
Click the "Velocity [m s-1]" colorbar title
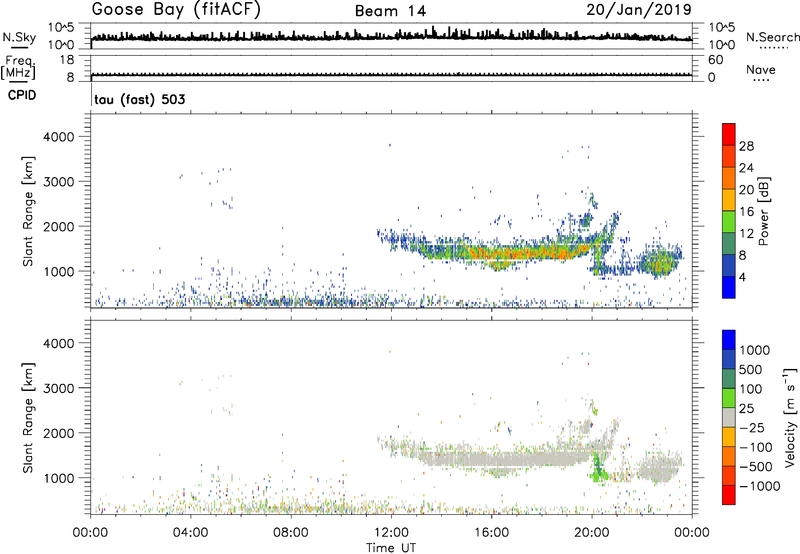pyautogui.click(x=790, y=417)
